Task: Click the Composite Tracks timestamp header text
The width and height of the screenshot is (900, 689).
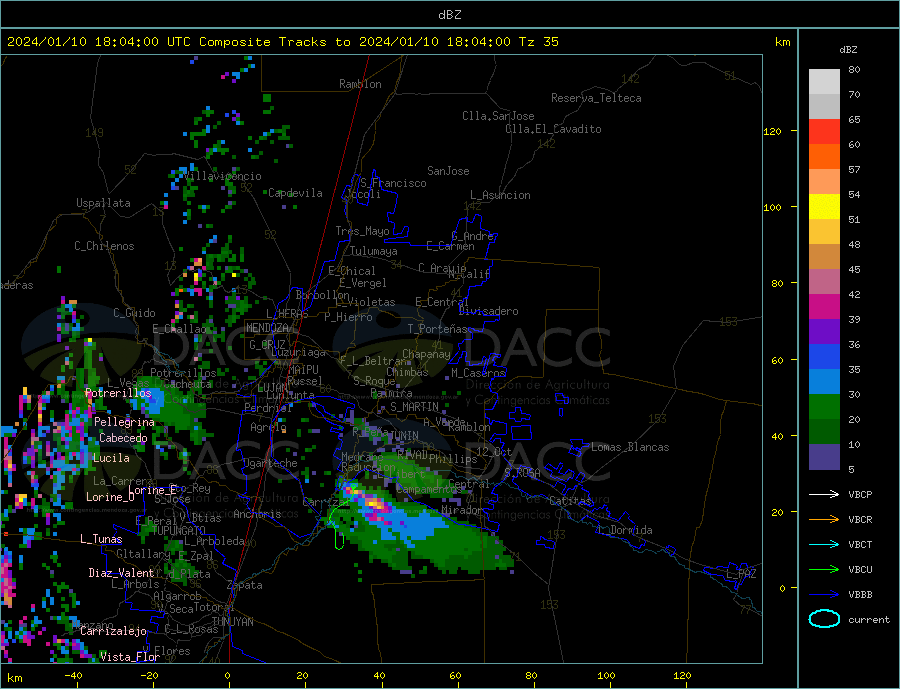Action: 282,42
